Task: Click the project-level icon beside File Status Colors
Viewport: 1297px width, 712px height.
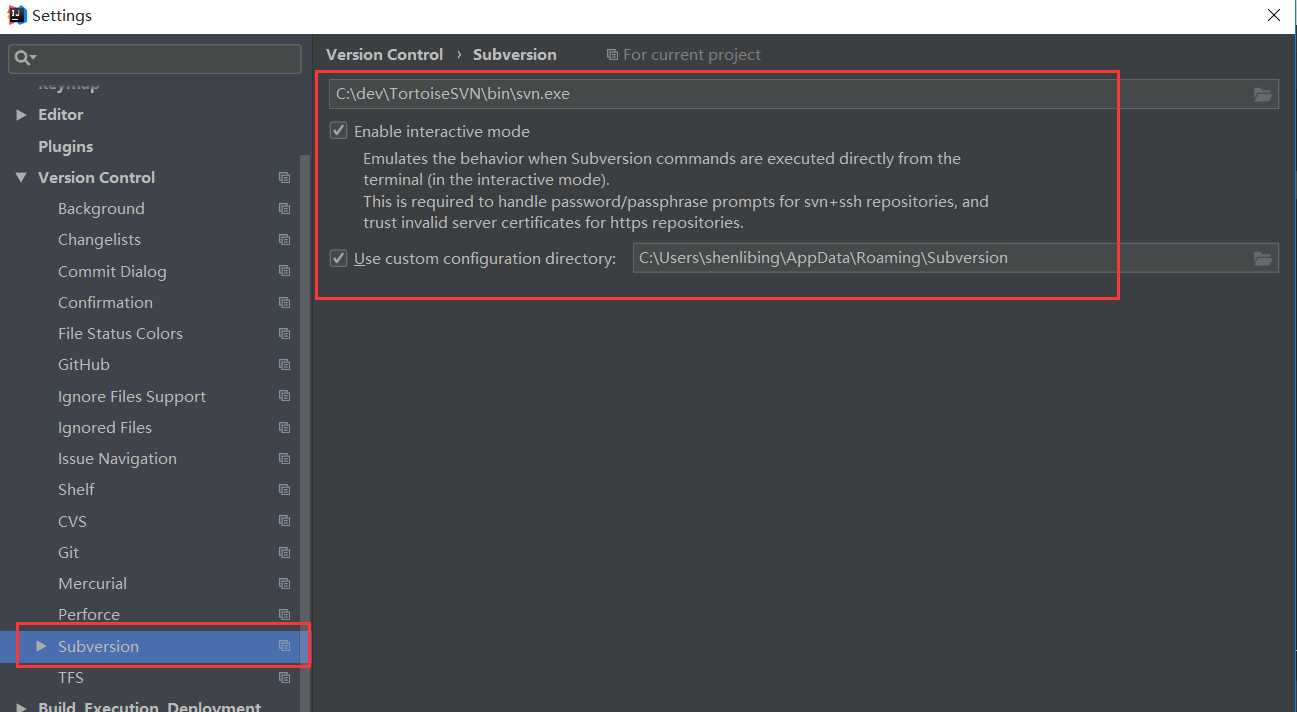Action: point(284,333)
